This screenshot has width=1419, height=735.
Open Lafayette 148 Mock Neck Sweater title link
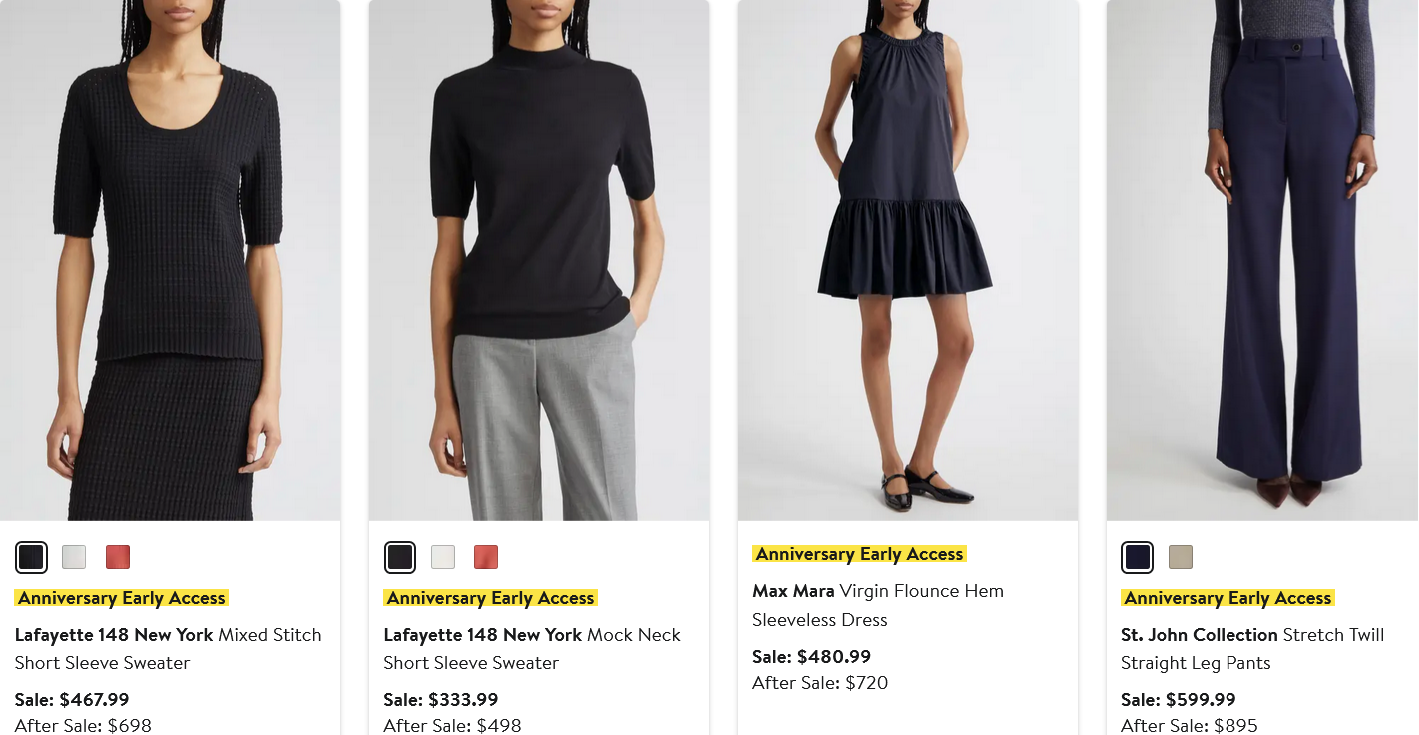pyautogui.click(x=532, y=649)
